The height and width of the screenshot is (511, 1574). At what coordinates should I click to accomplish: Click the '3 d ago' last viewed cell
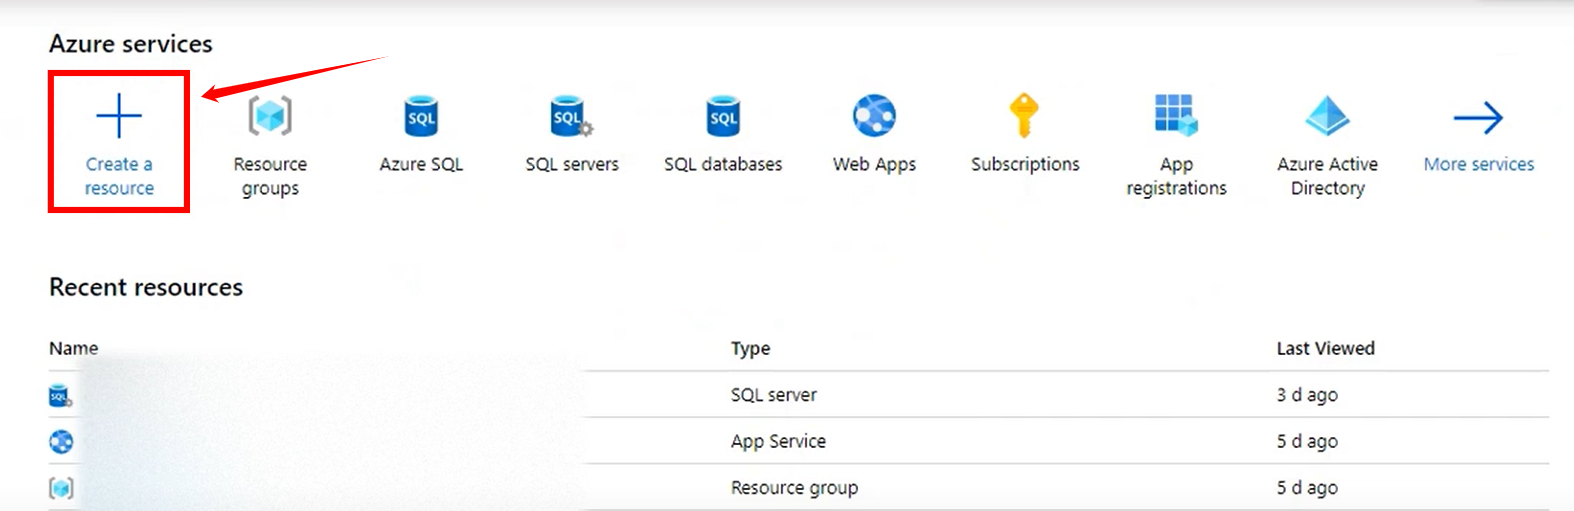coord(1307,395)
